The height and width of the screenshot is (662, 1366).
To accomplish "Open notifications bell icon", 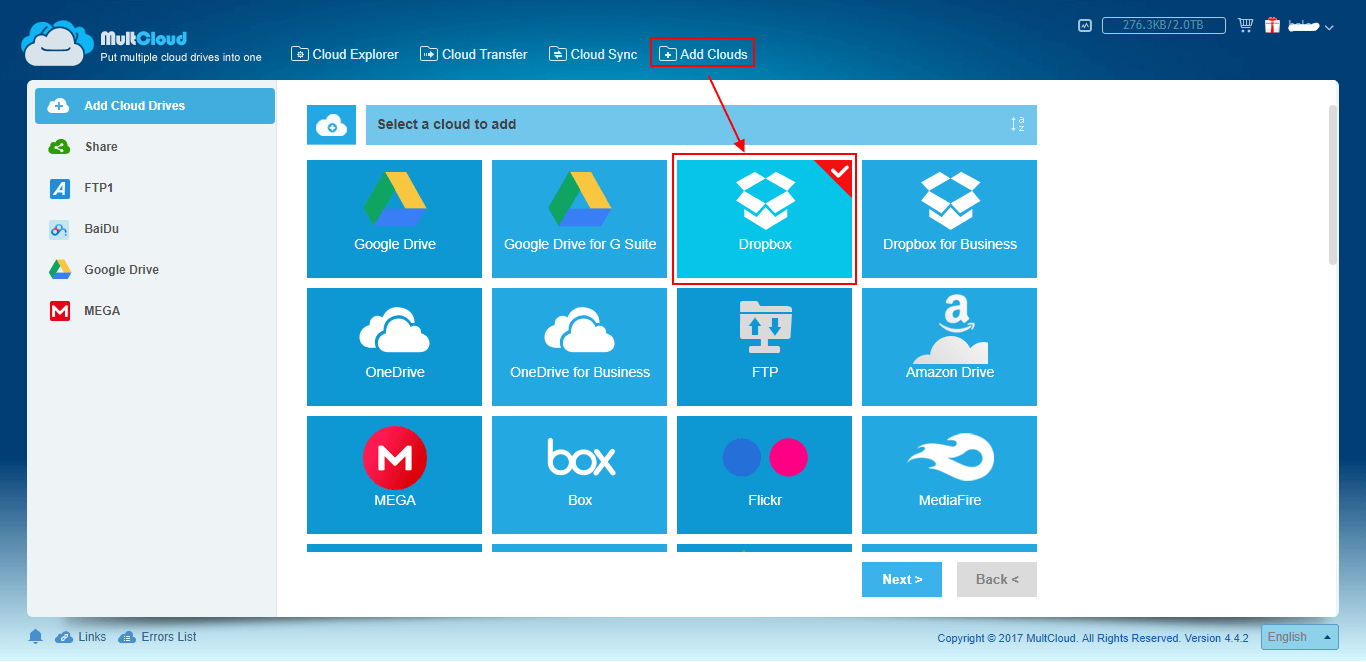I will point(36,637).
